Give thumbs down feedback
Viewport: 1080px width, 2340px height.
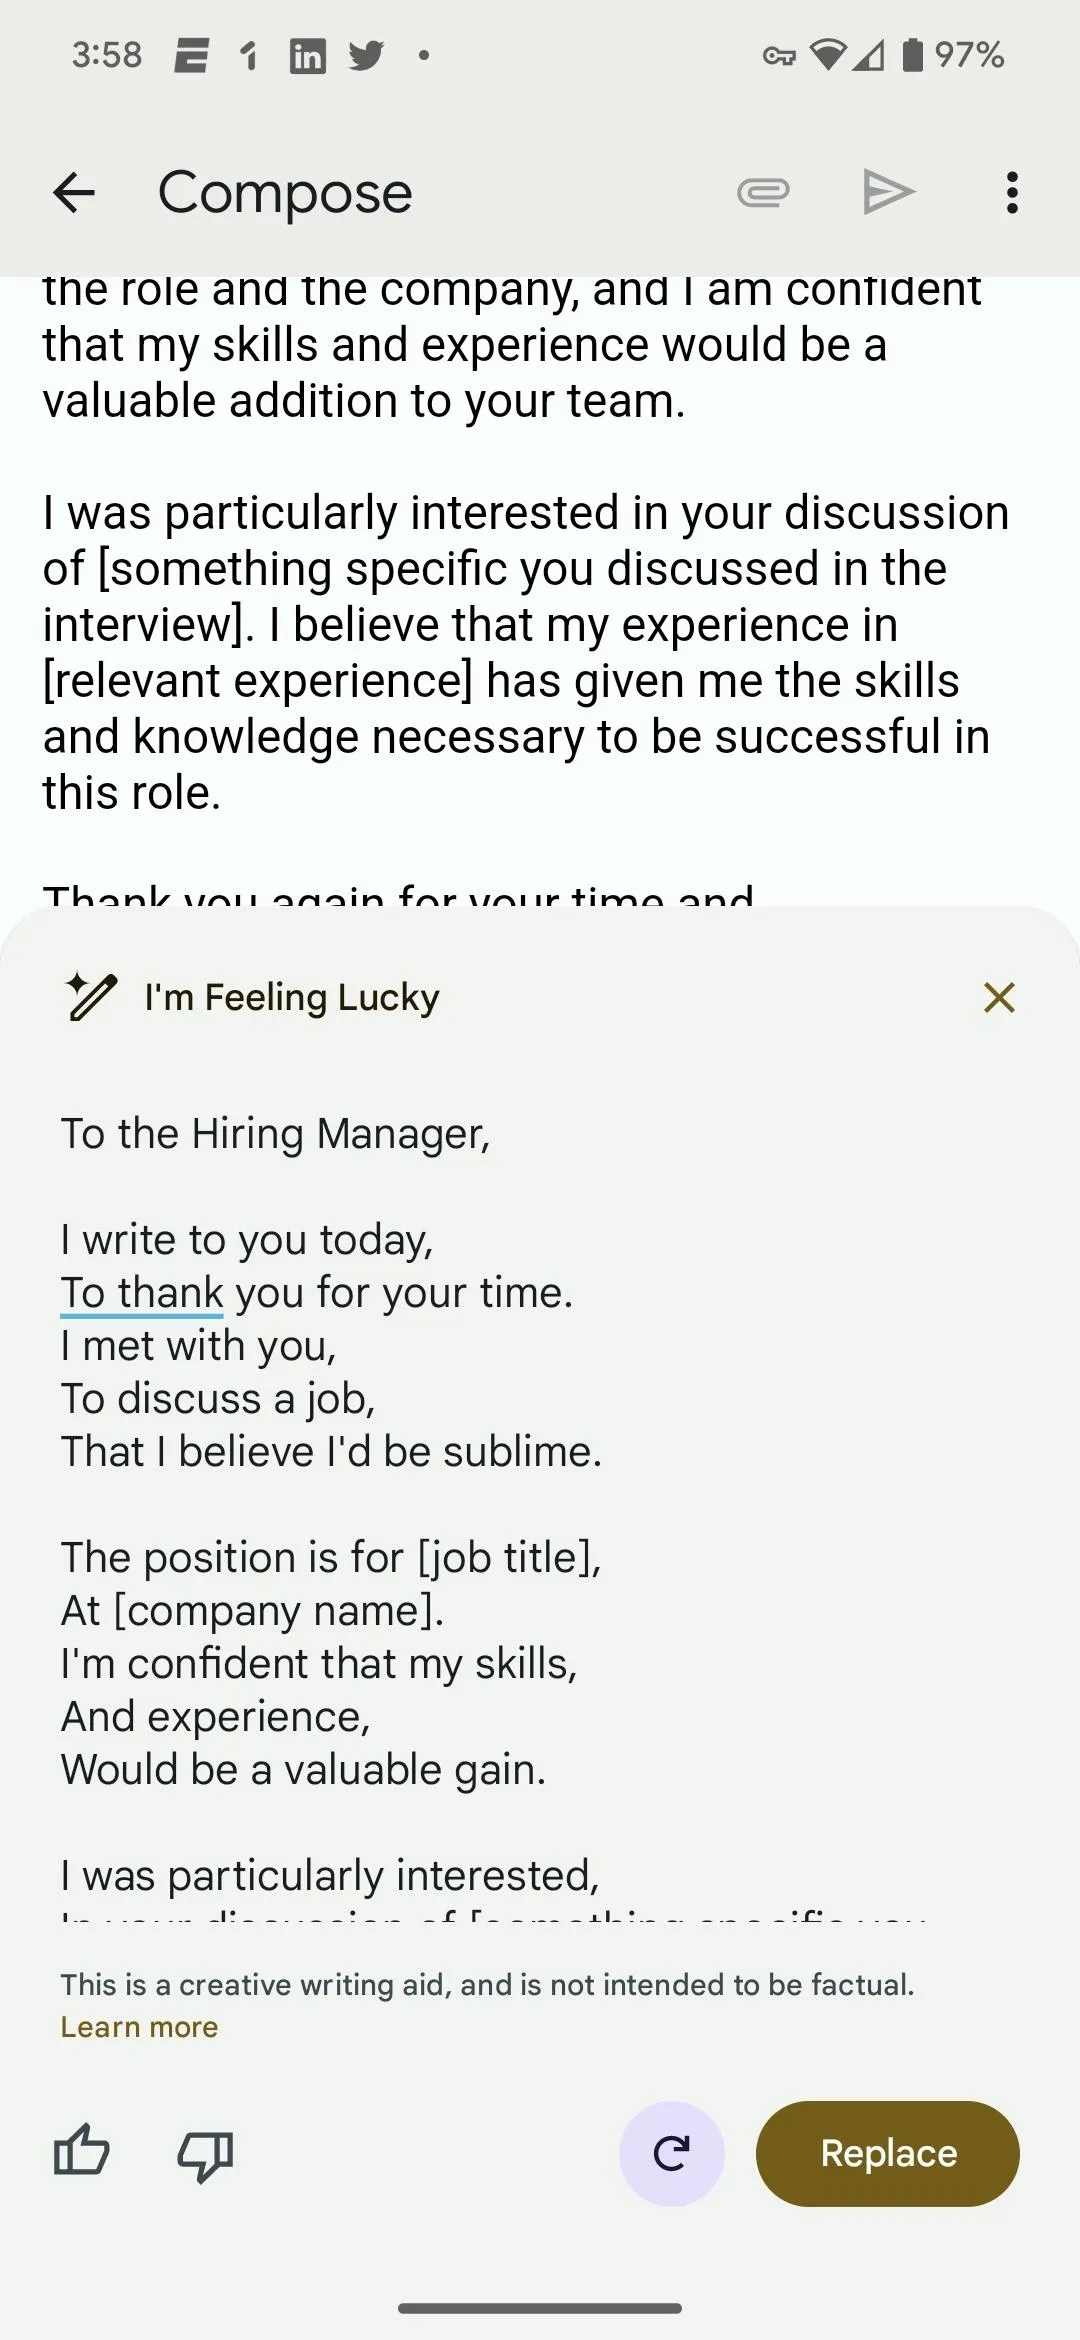205,2155
